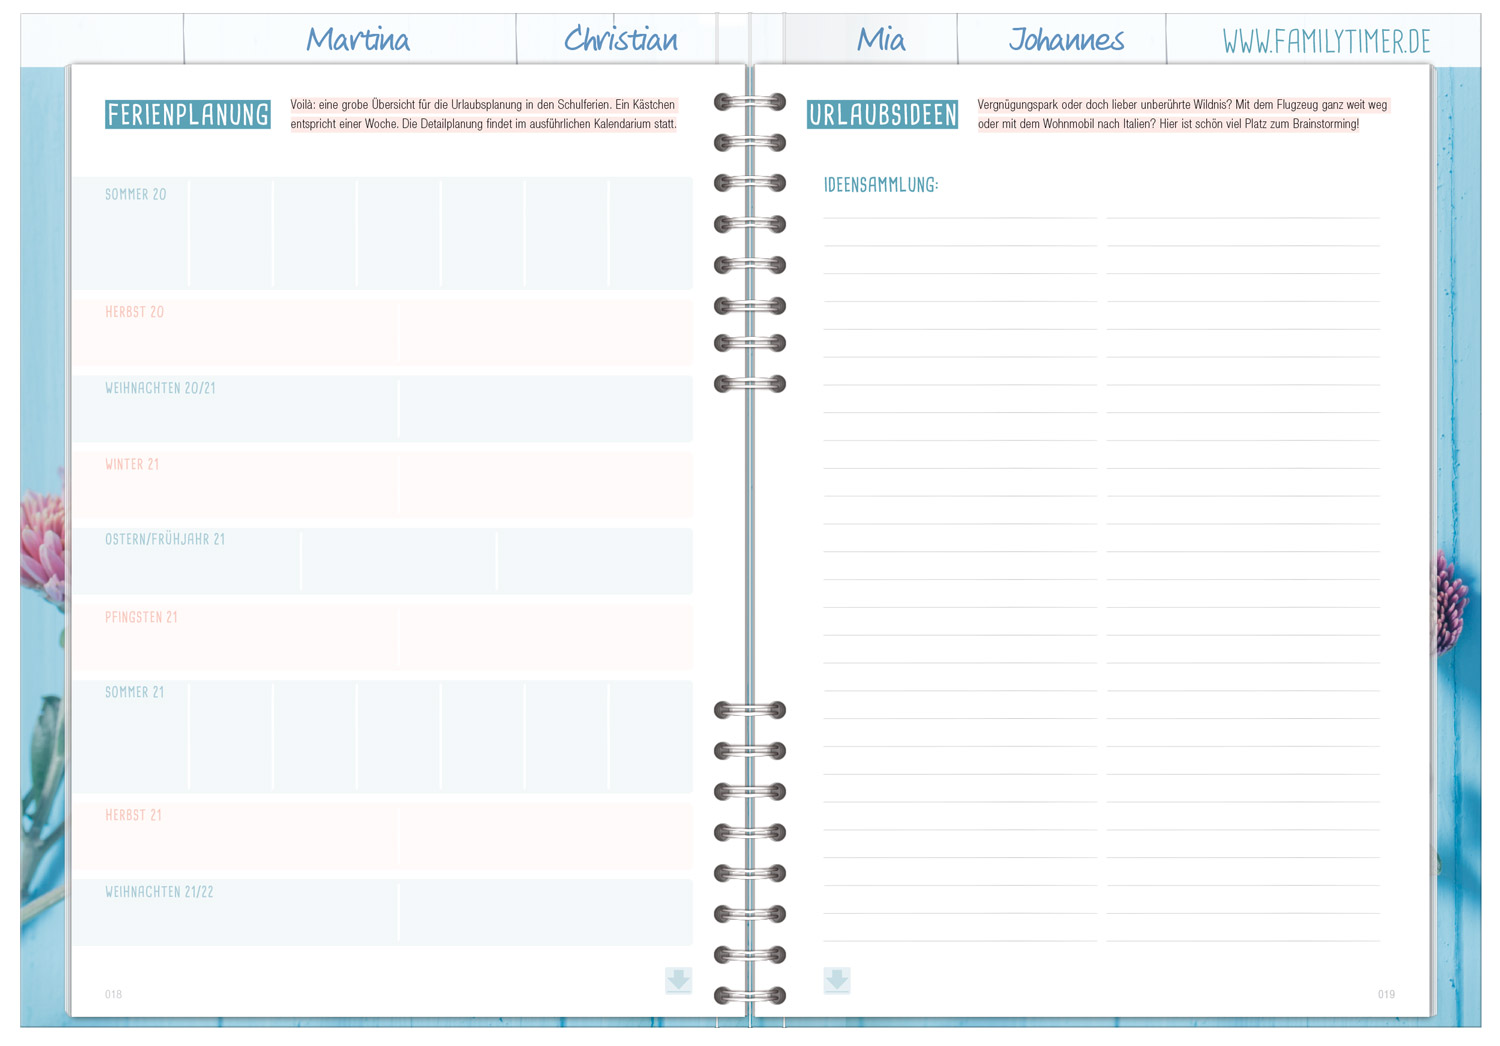The width and height of the screenshot is (1500, 1046).
Task: Click the down arrow icon on page 018
Action: pos(678,980)
